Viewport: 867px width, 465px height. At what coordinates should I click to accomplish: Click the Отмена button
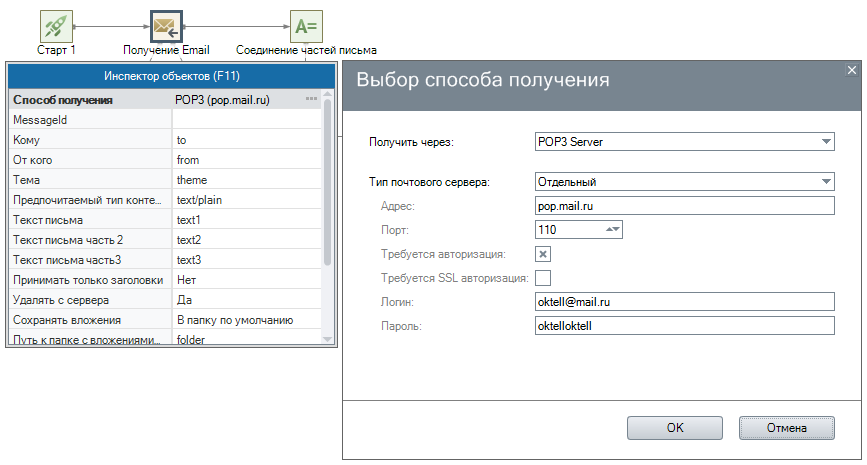[786, 427]
